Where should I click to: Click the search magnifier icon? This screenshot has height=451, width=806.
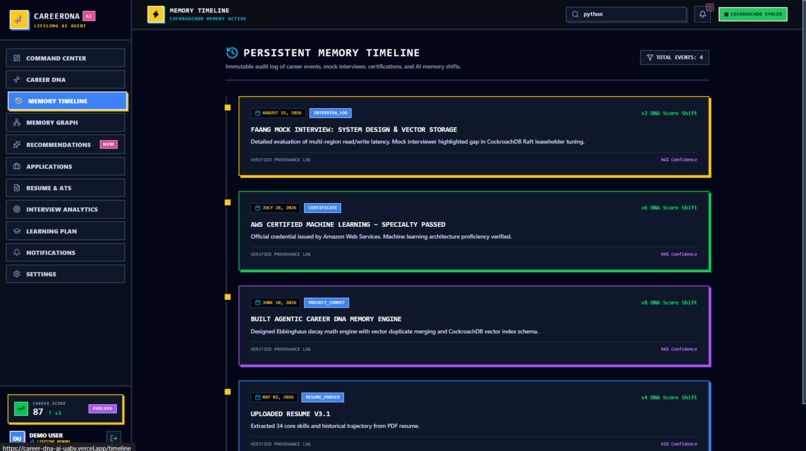pos(575,14)
